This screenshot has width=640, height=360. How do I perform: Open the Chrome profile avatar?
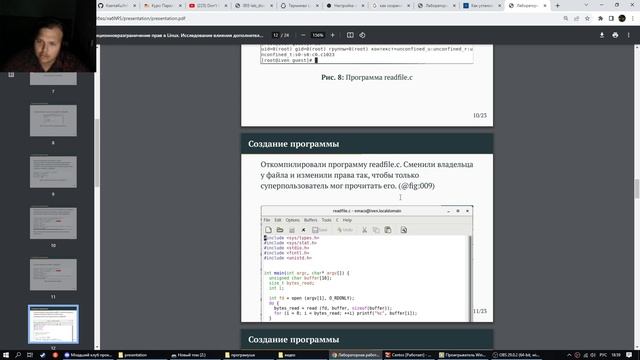622,18
